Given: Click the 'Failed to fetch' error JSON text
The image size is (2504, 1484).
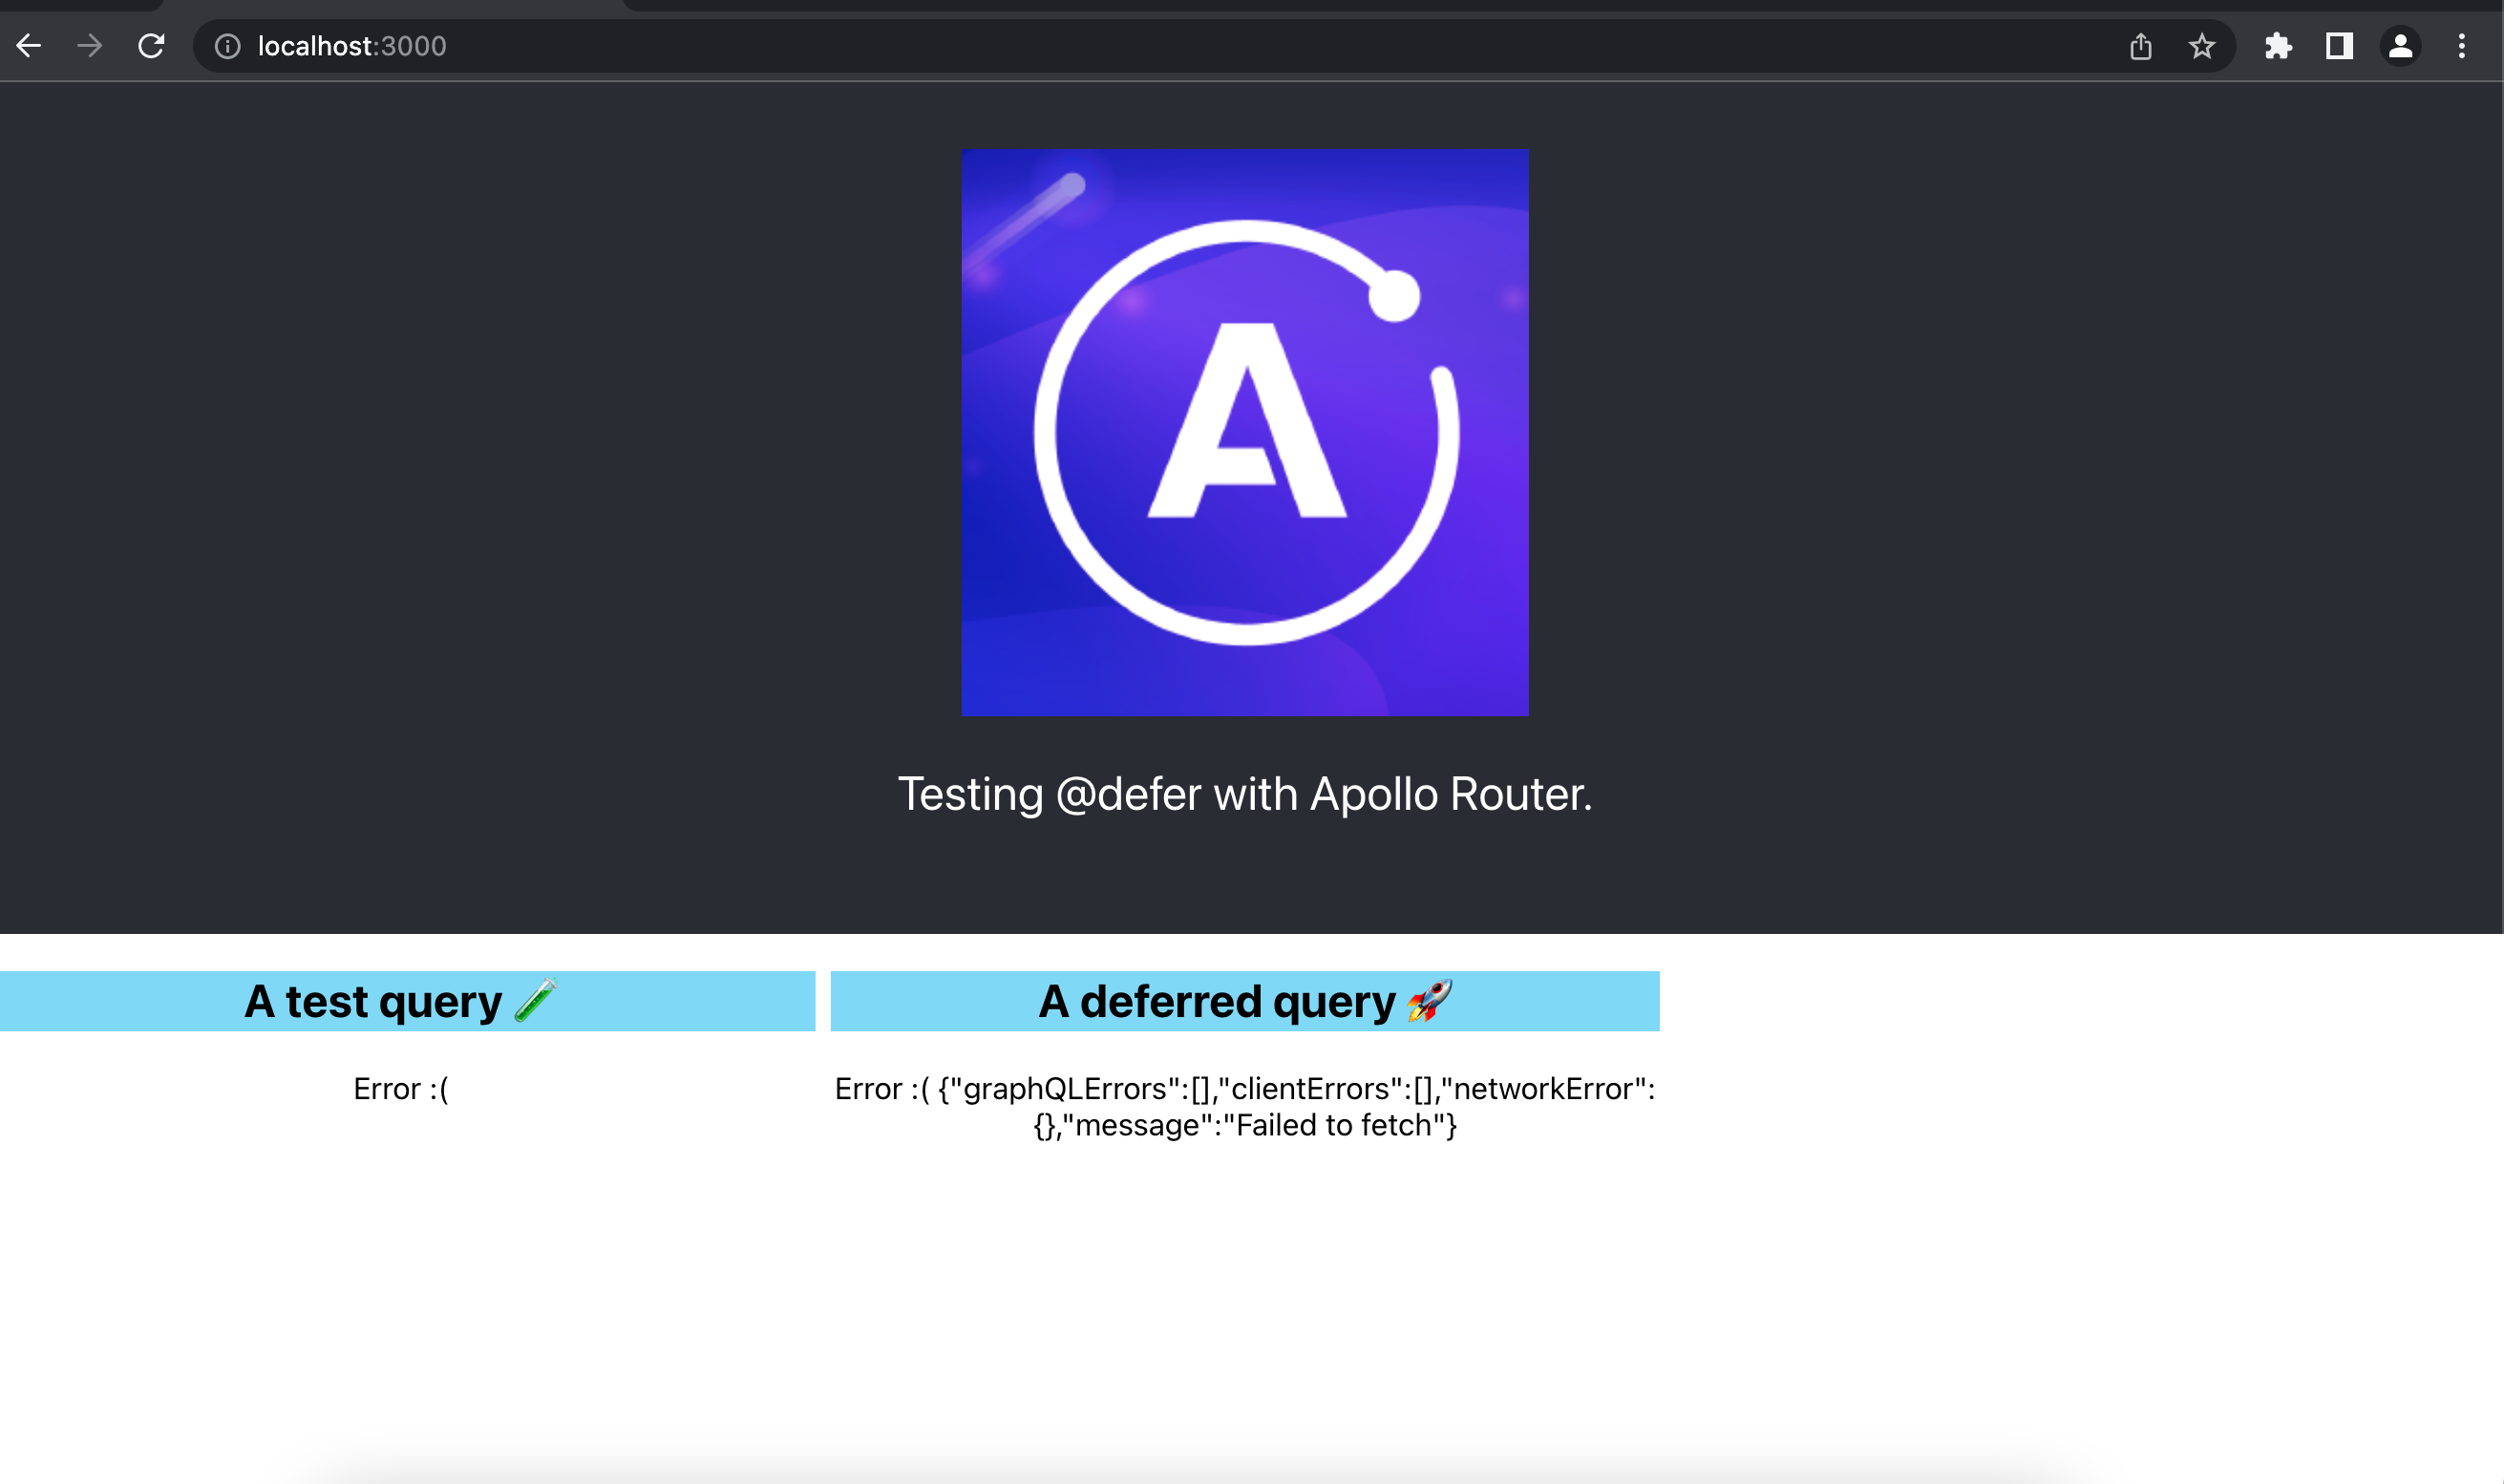Looking at the screenshot, I should pyautogui.click(x=1245, y=1107).
